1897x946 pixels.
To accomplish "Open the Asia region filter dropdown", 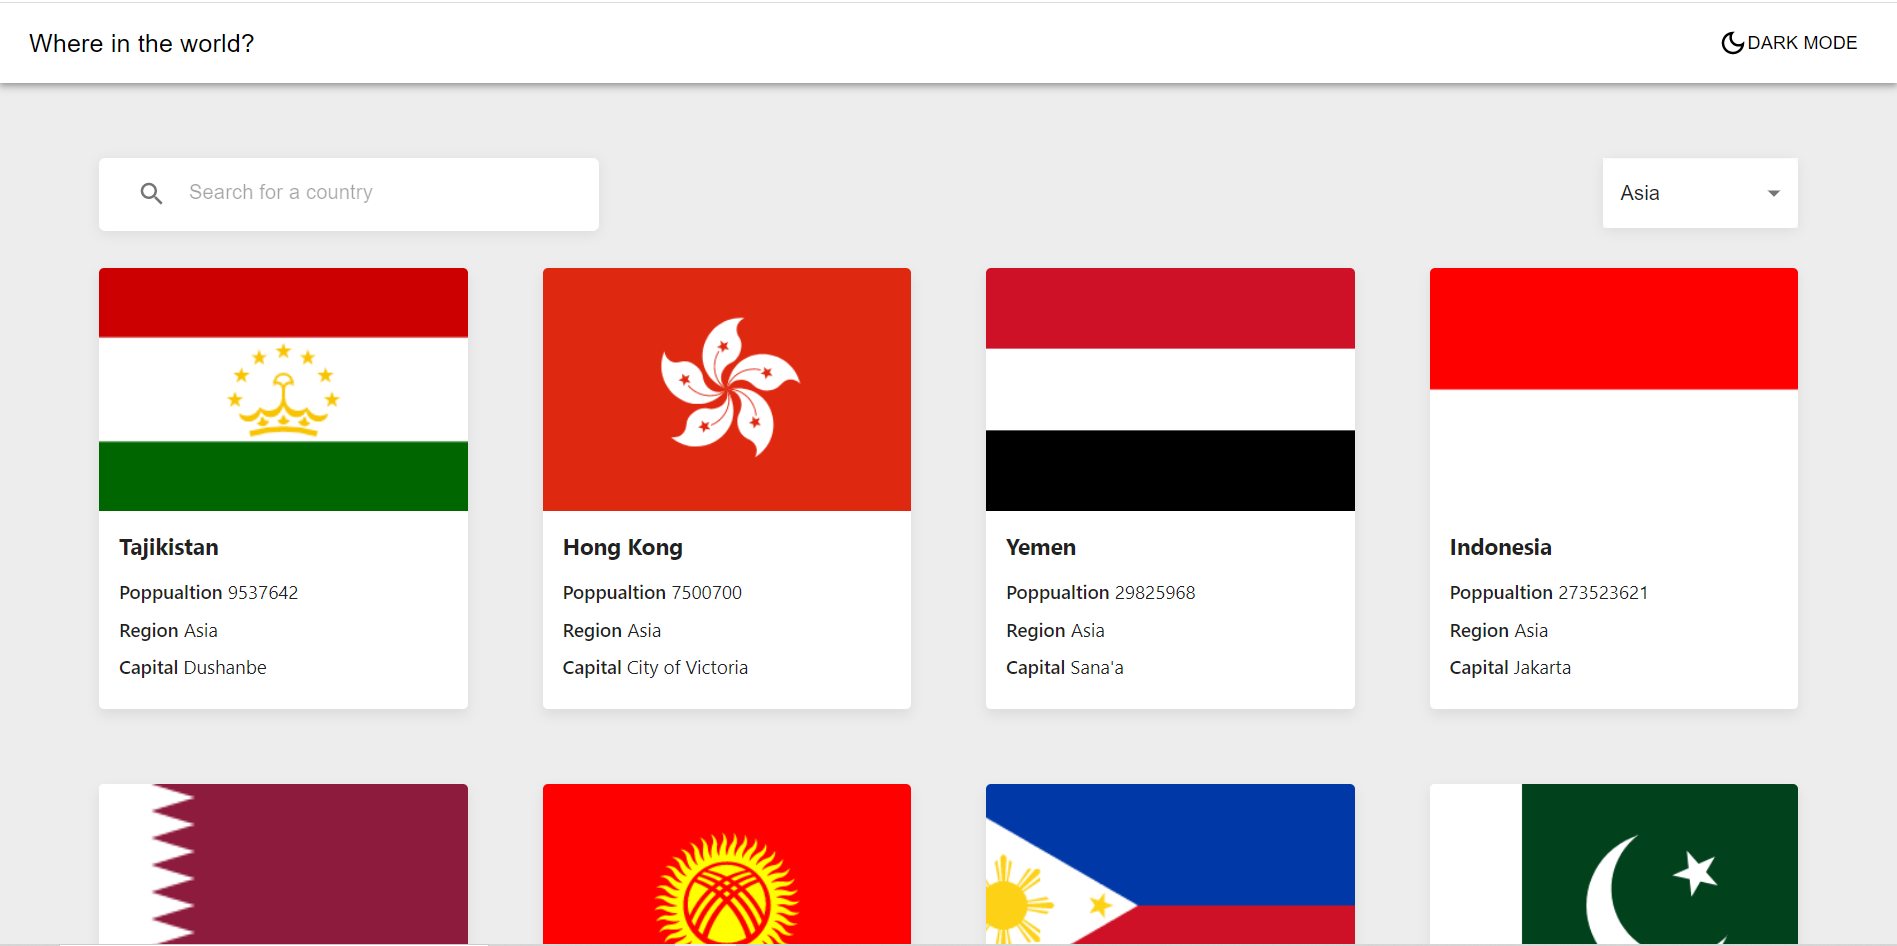I will coord(1699,192).
